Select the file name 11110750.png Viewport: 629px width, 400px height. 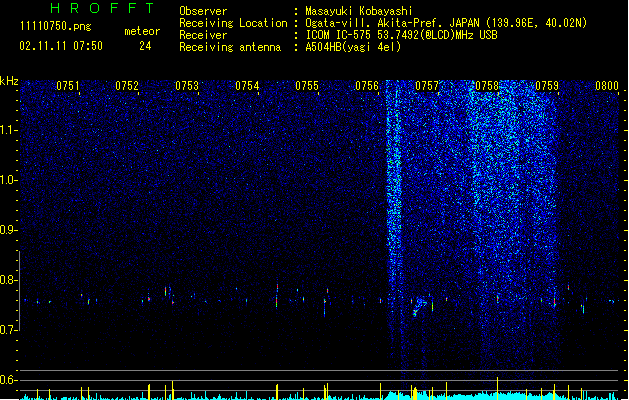(56, 26)
